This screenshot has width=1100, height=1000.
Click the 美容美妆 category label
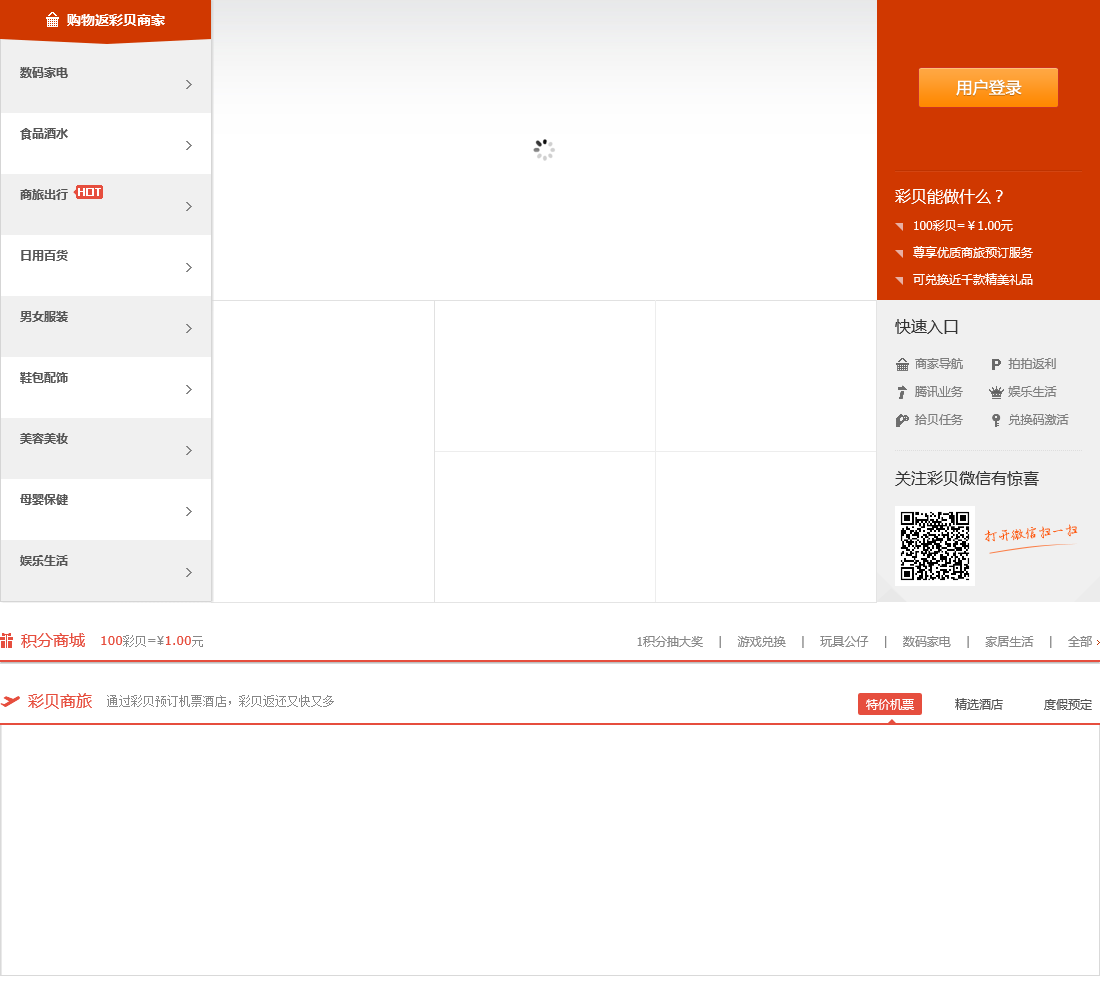43,439
